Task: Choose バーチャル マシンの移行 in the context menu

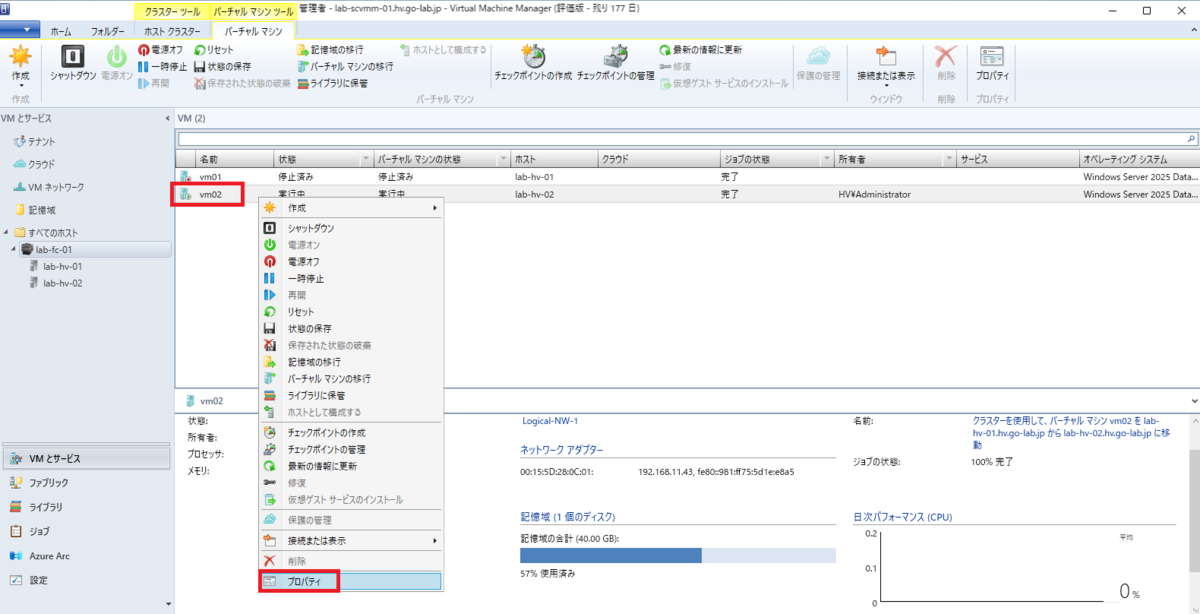Action: (x=351, y=379)
